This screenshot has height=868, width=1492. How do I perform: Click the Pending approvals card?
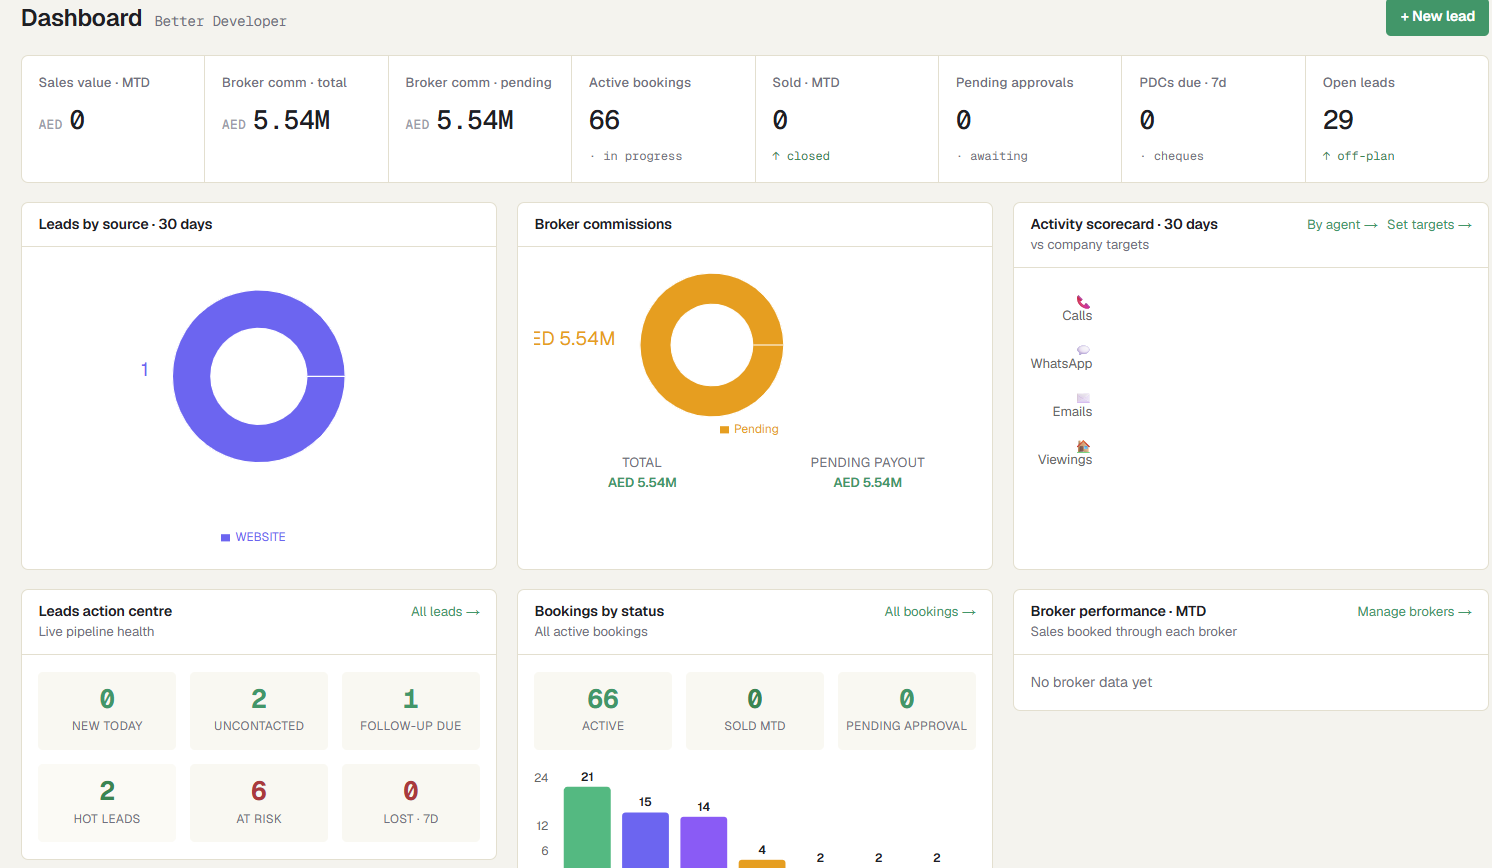[x=1030, y=119]
